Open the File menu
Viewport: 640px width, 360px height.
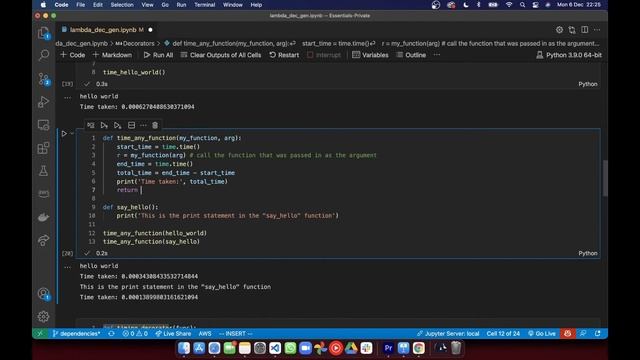(x=81, y=5)
